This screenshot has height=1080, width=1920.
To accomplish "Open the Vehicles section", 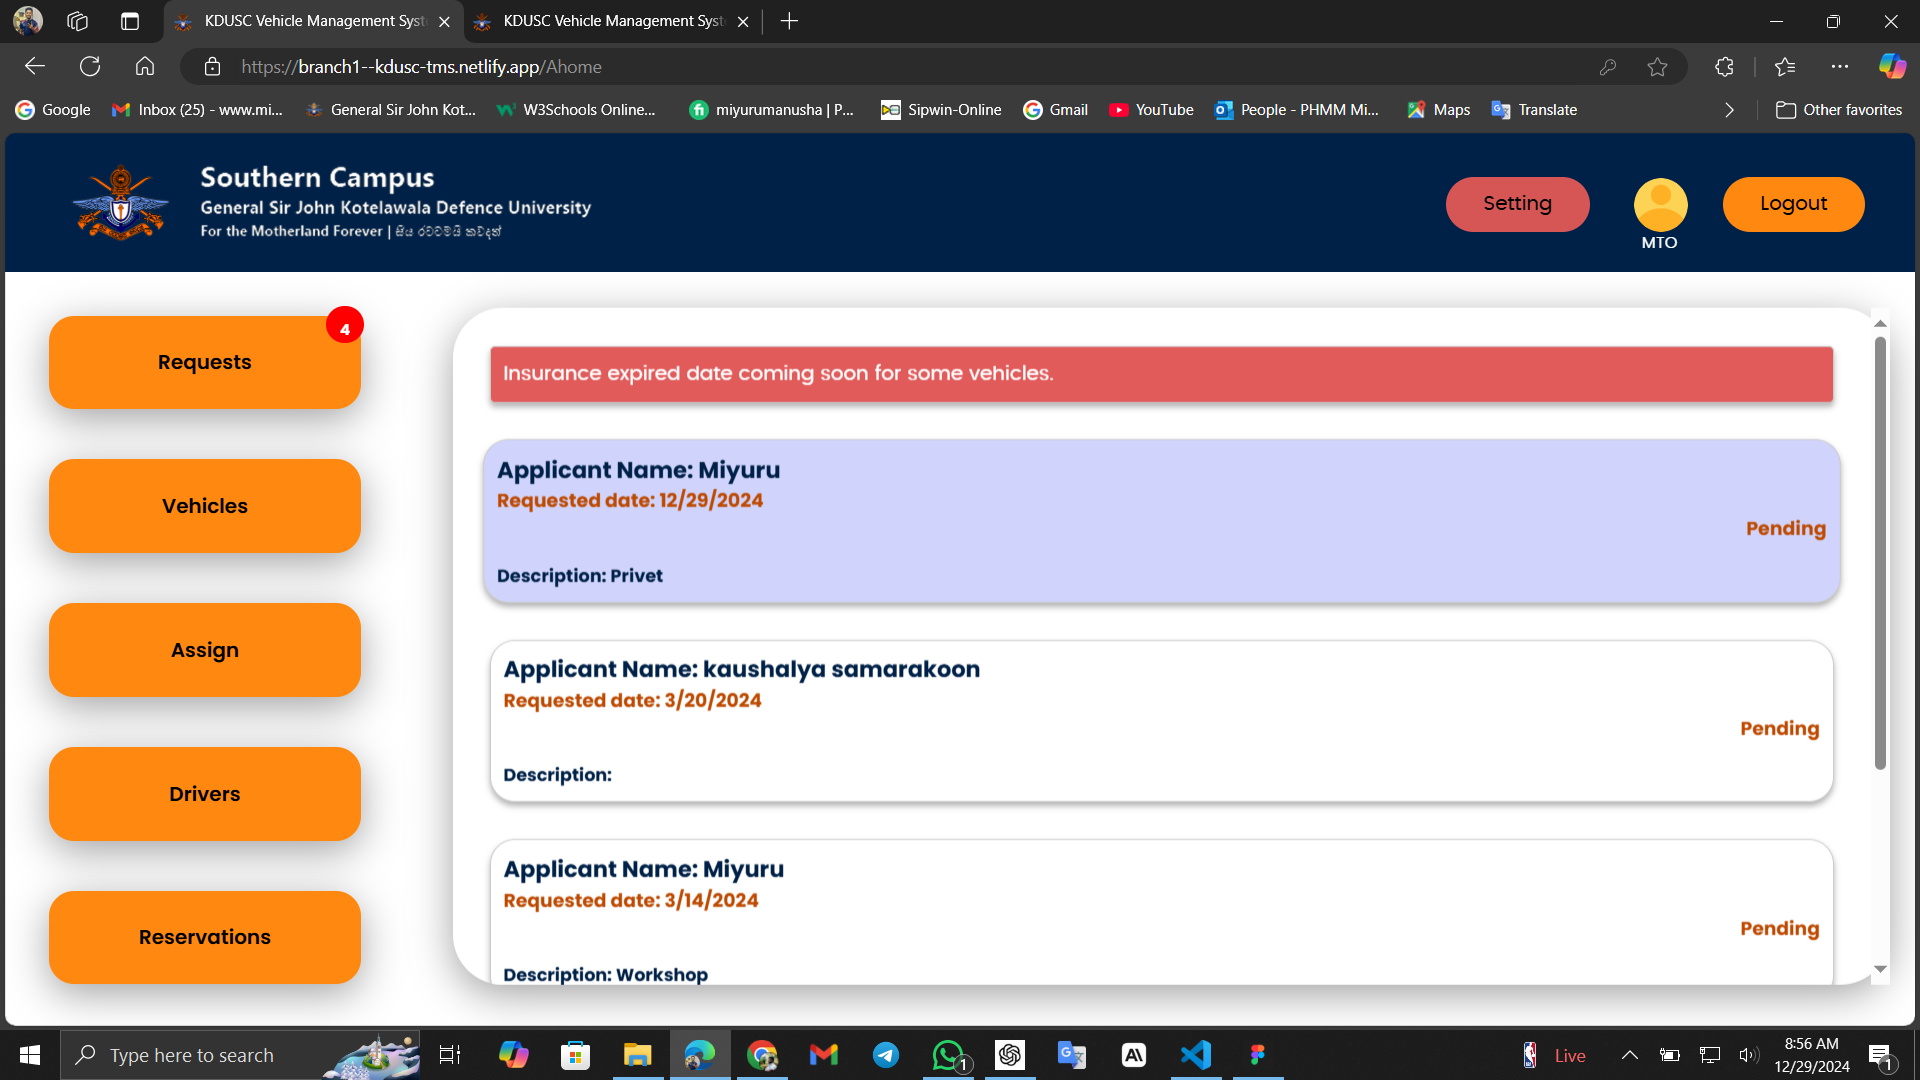I will [205, 506].
